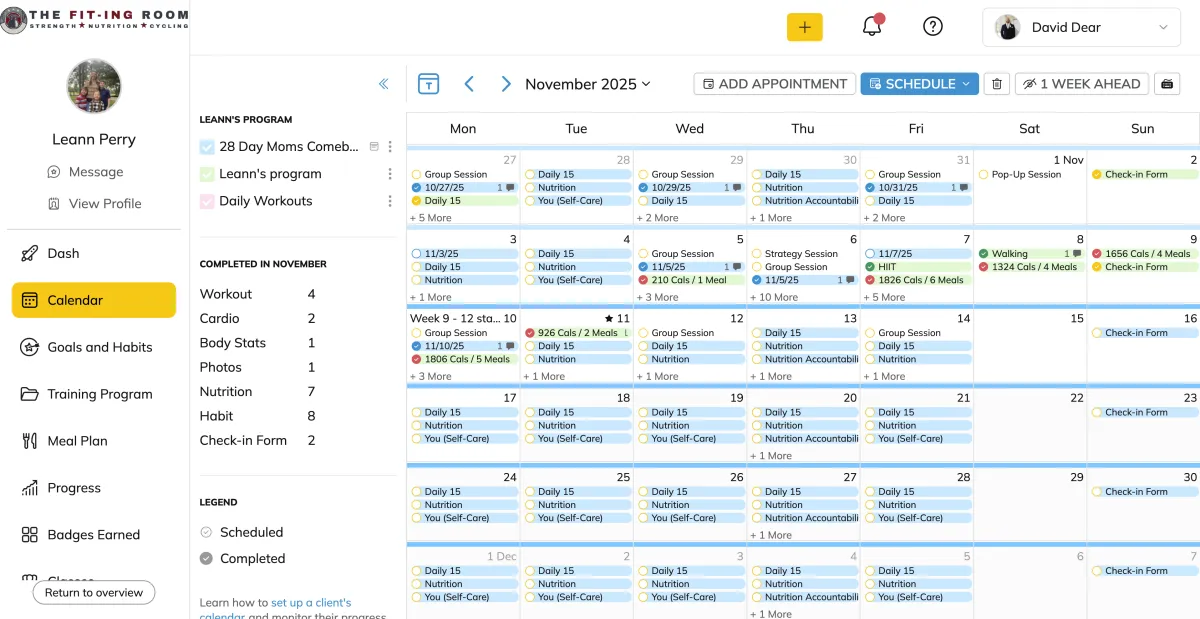1200x619 pixels.
Task: Open the 1826 Cals / 6 Meals entry
Action: 917,280
